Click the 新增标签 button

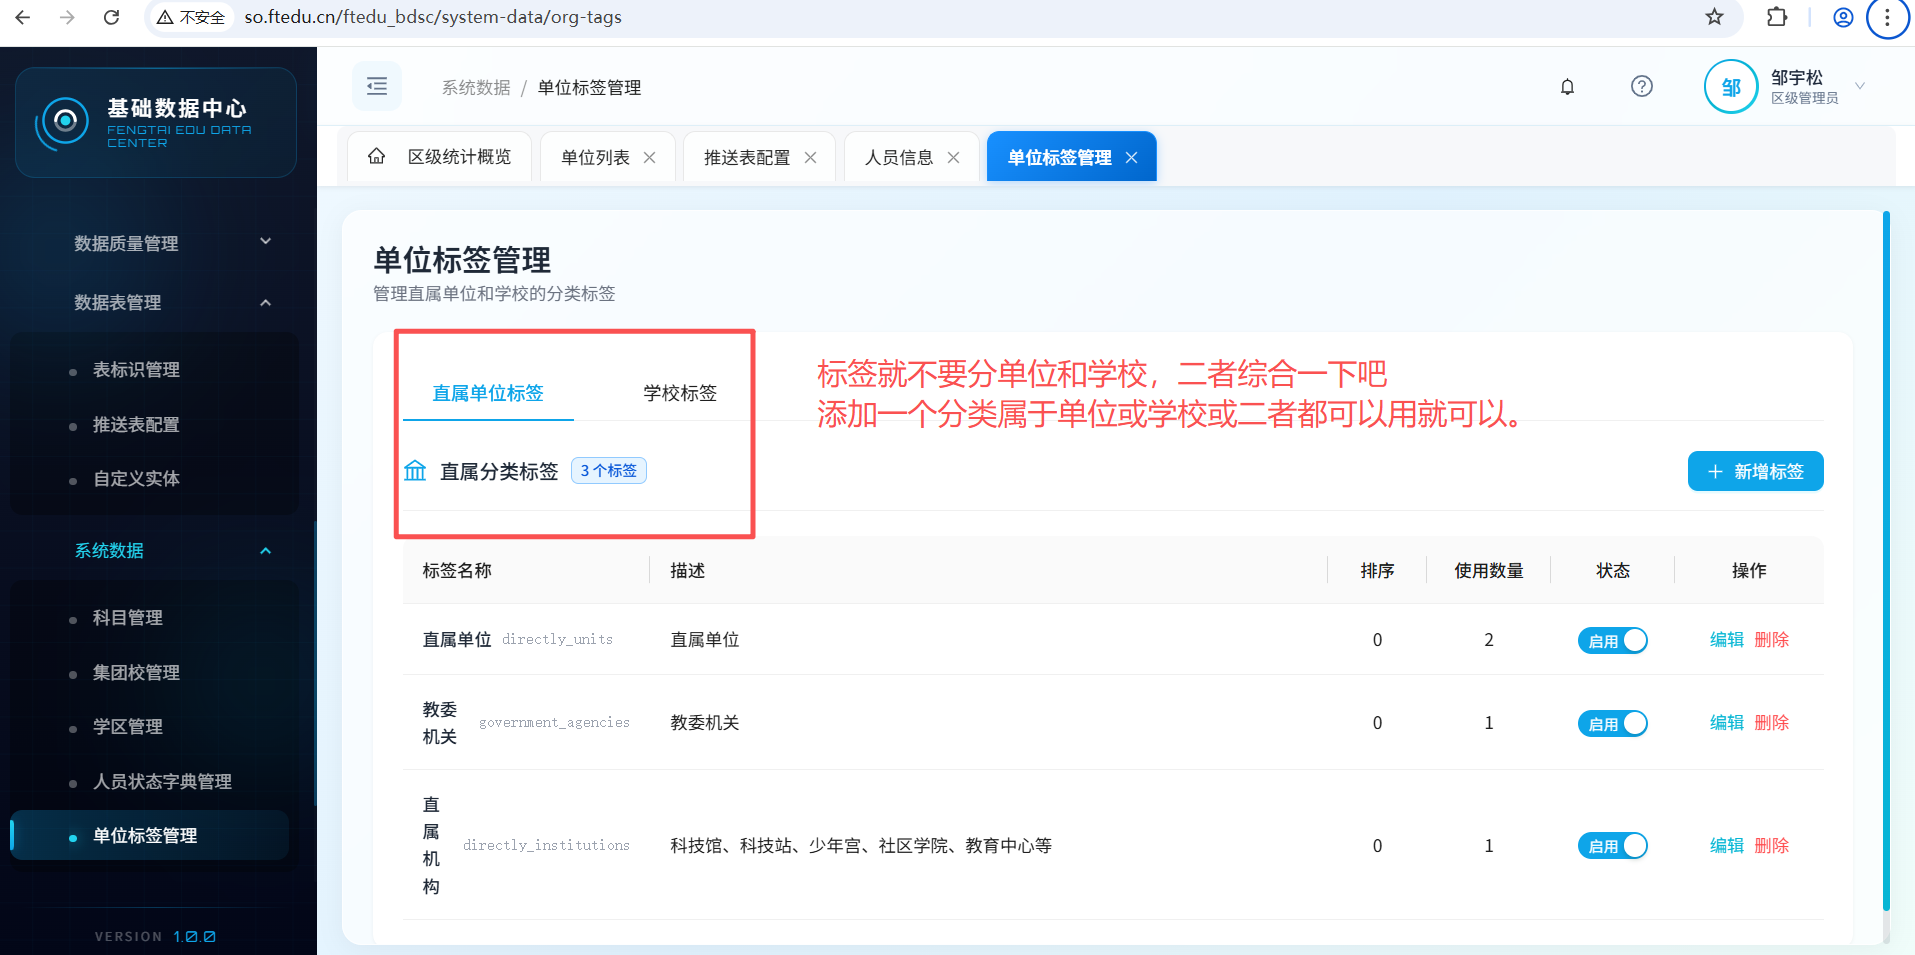(x=1755, y=471)
